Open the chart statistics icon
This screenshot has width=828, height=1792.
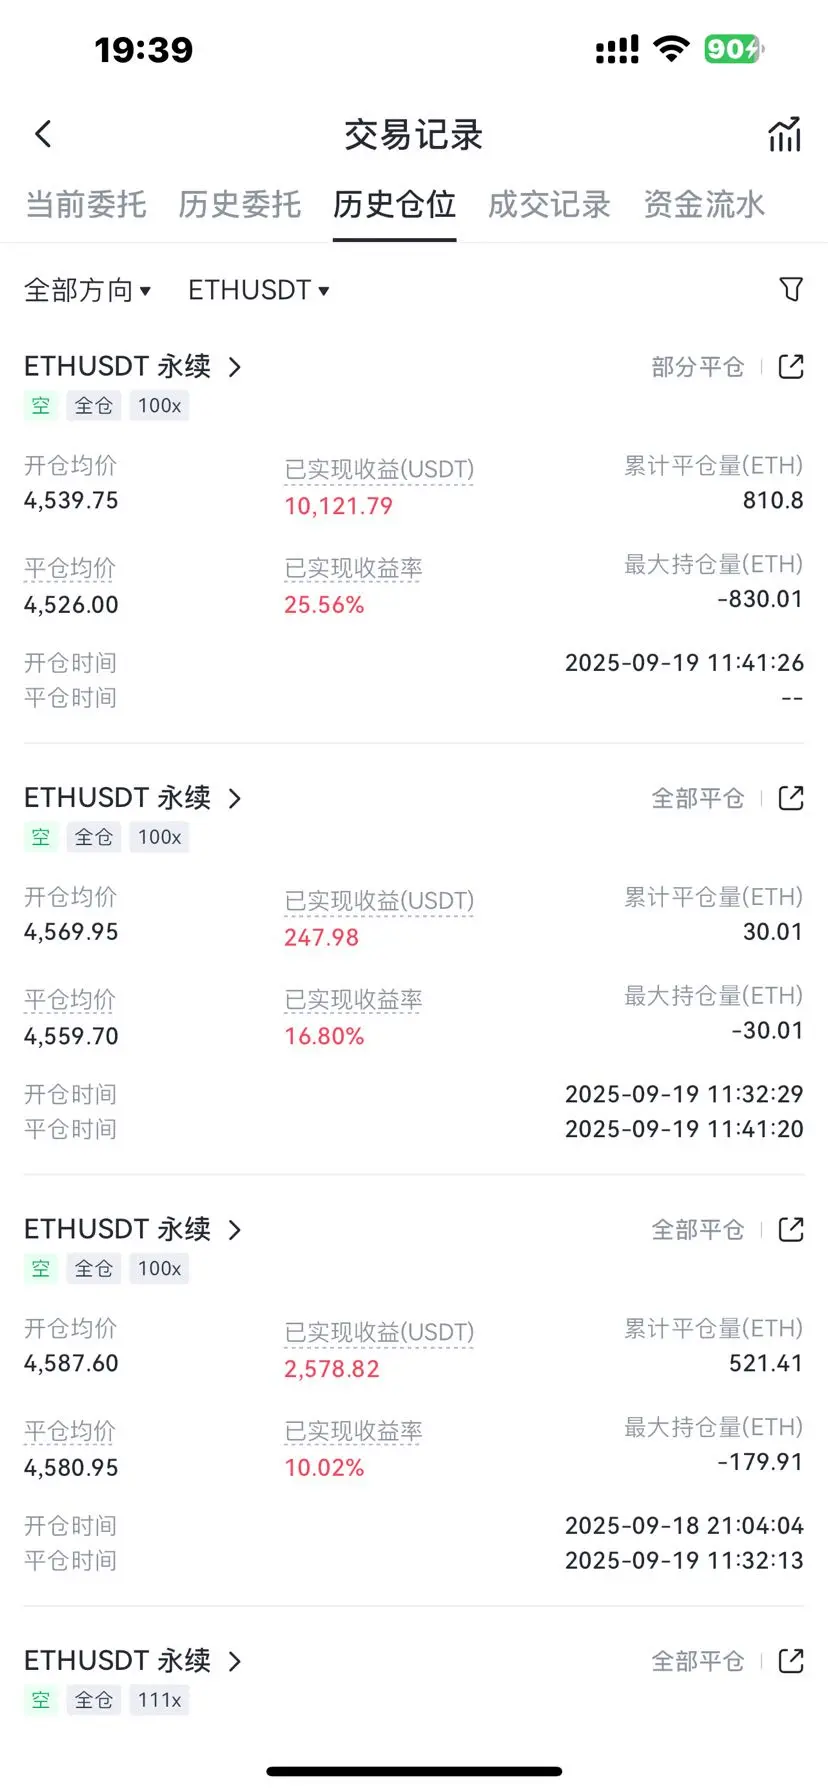[785, 134]
